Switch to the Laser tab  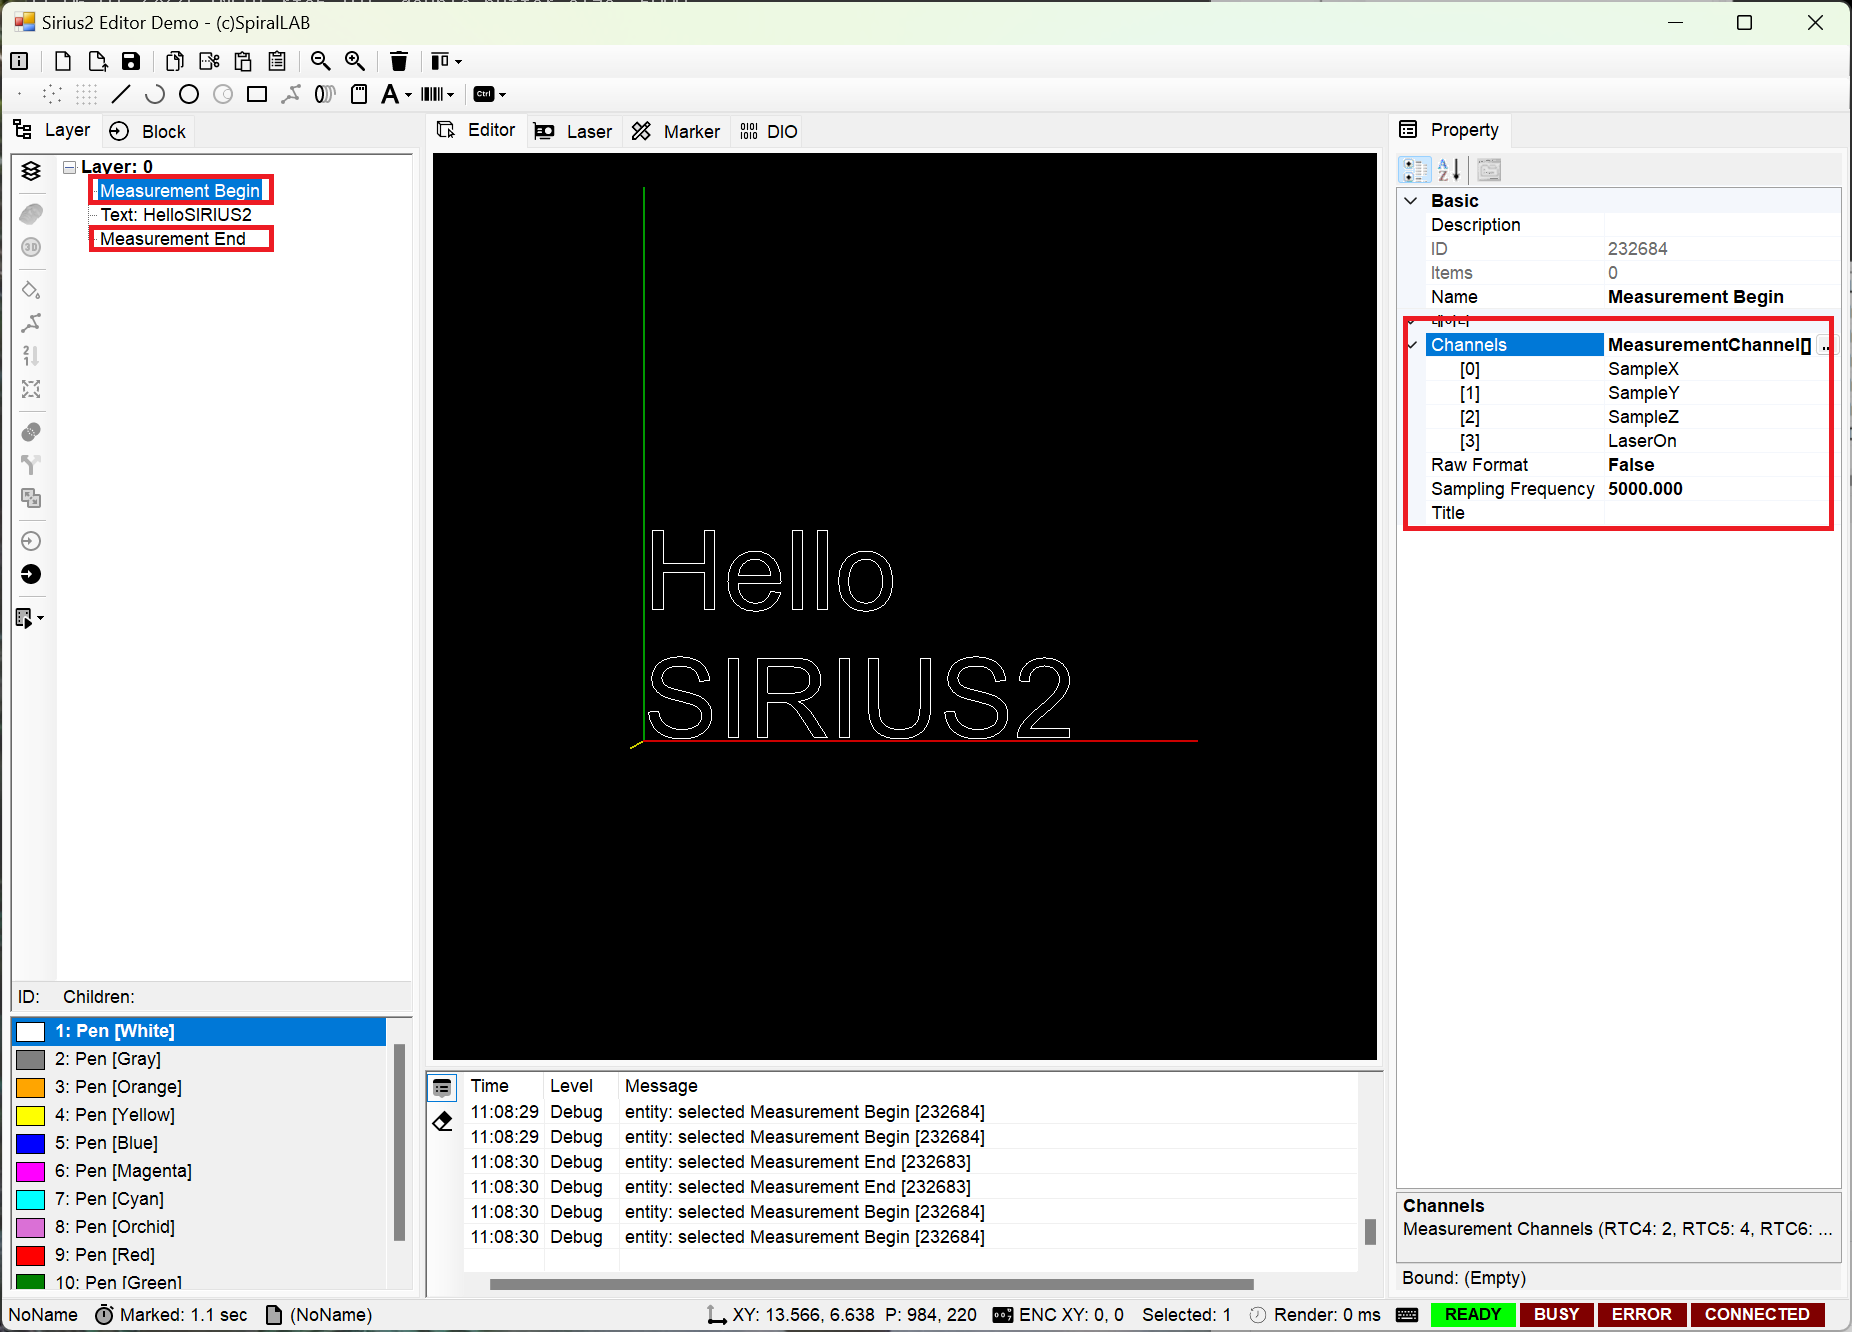click(573, 131)
